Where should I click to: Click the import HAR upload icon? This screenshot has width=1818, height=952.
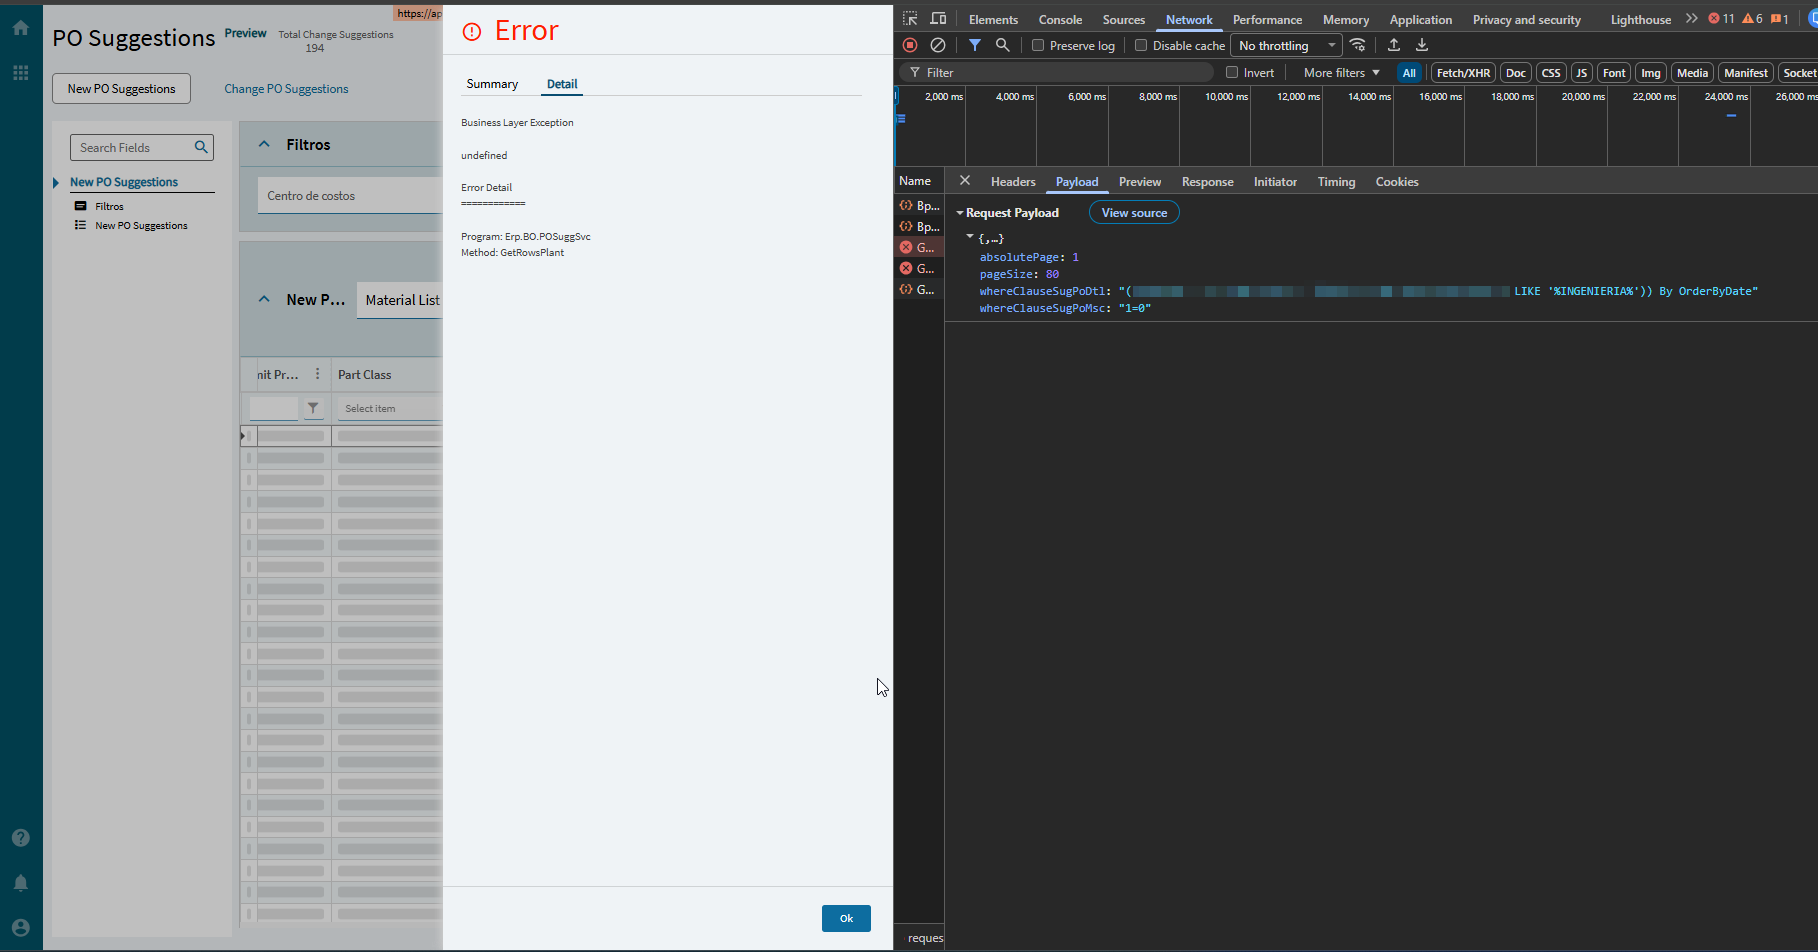[1394, 45]
